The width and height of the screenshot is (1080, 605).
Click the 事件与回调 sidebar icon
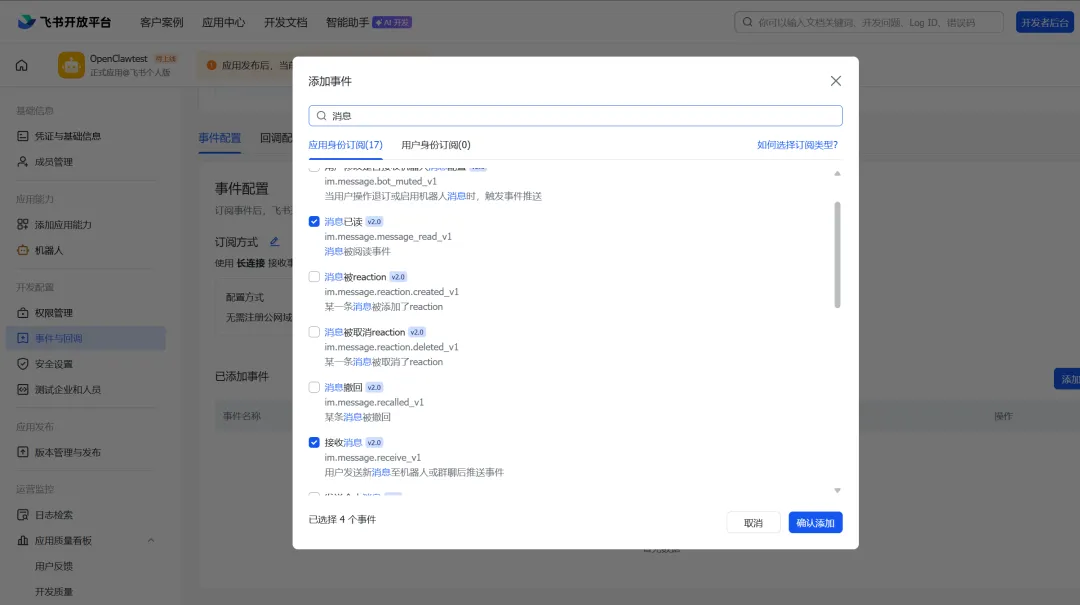click(x=23, y=338)
